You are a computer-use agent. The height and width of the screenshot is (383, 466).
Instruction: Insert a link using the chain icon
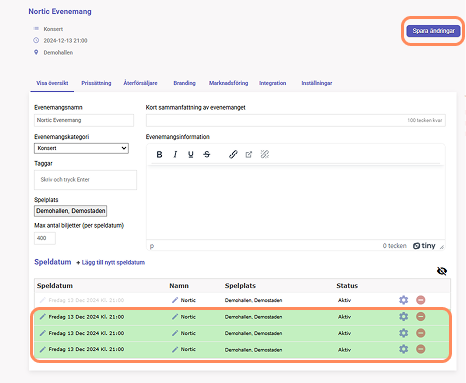(x=233, y=154)
